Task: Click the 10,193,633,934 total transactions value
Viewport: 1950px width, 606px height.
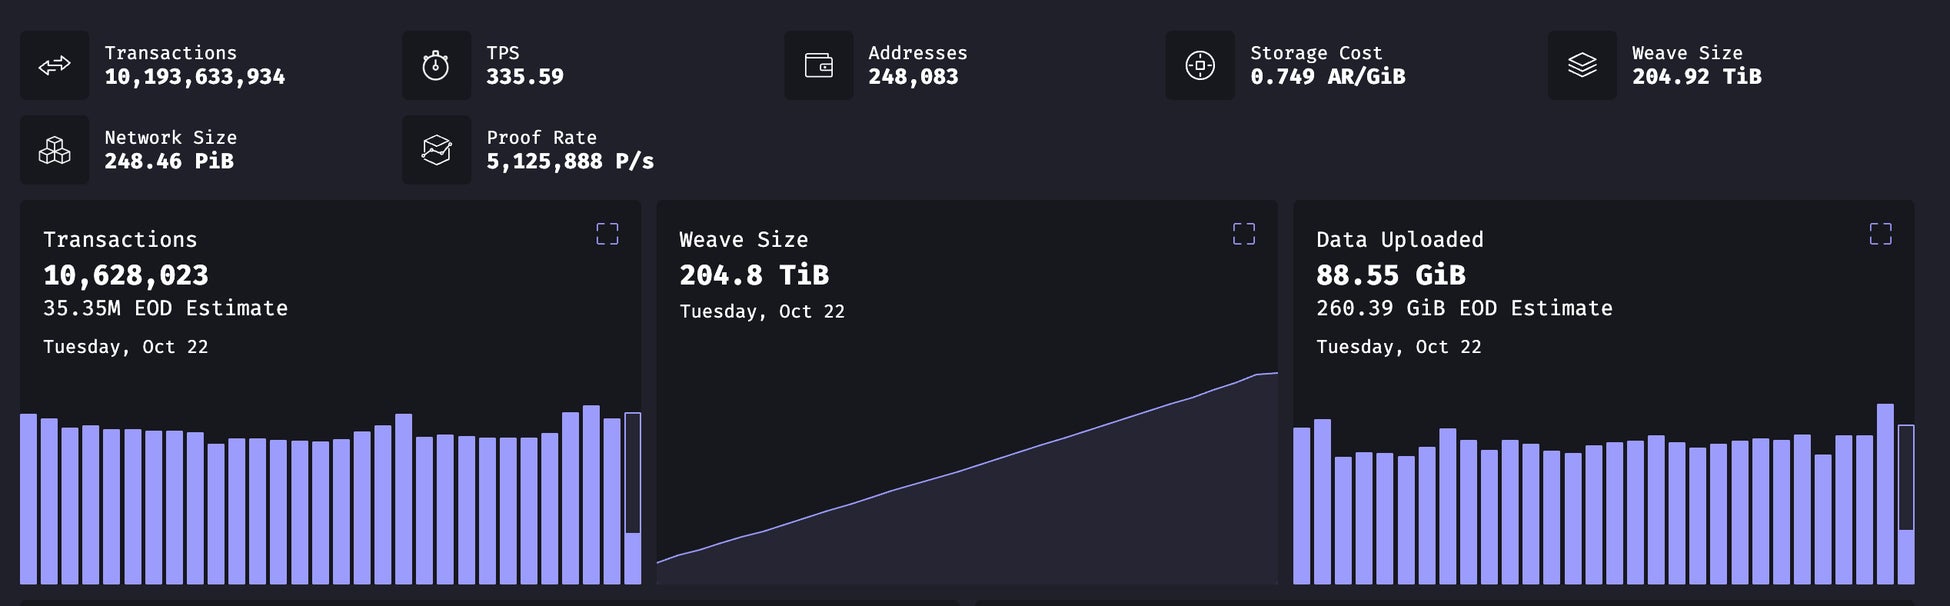Action: 194,77
